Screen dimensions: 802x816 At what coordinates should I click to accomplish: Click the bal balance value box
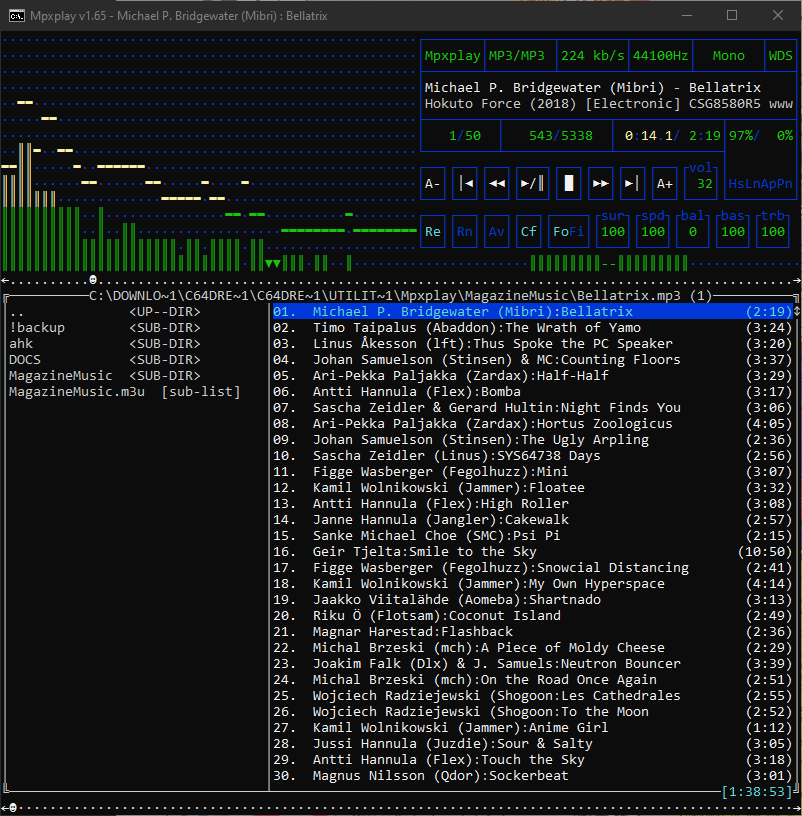[x=693, y=232]
